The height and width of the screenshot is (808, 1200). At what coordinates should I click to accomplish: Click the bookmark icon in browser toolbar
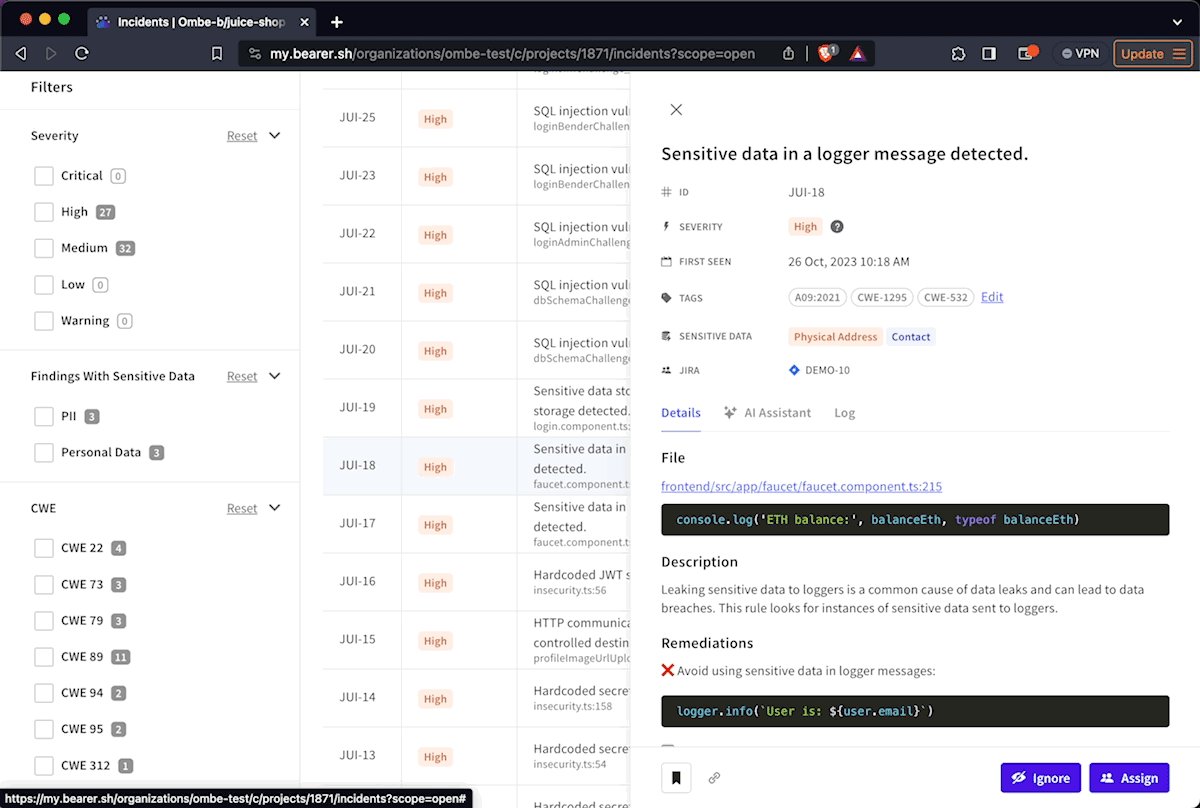[217, 54]
